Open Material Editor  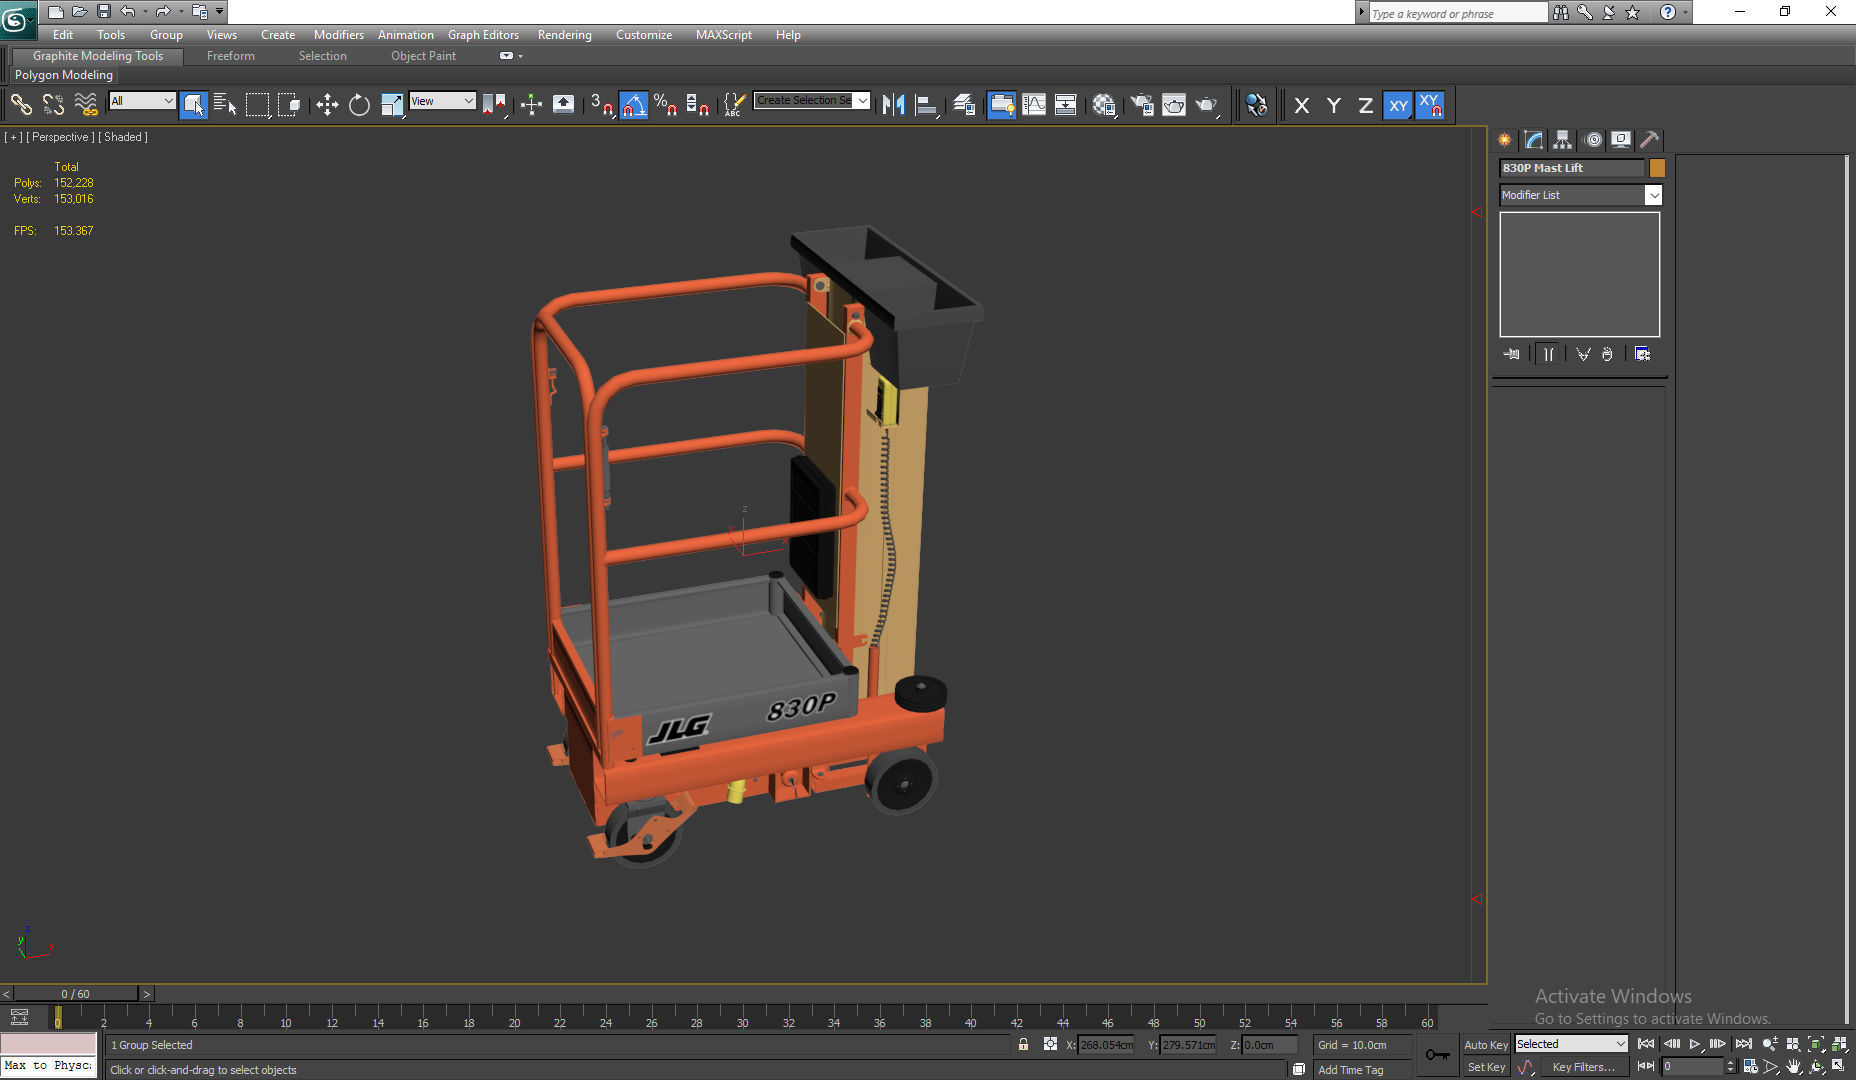point(1104,104)
